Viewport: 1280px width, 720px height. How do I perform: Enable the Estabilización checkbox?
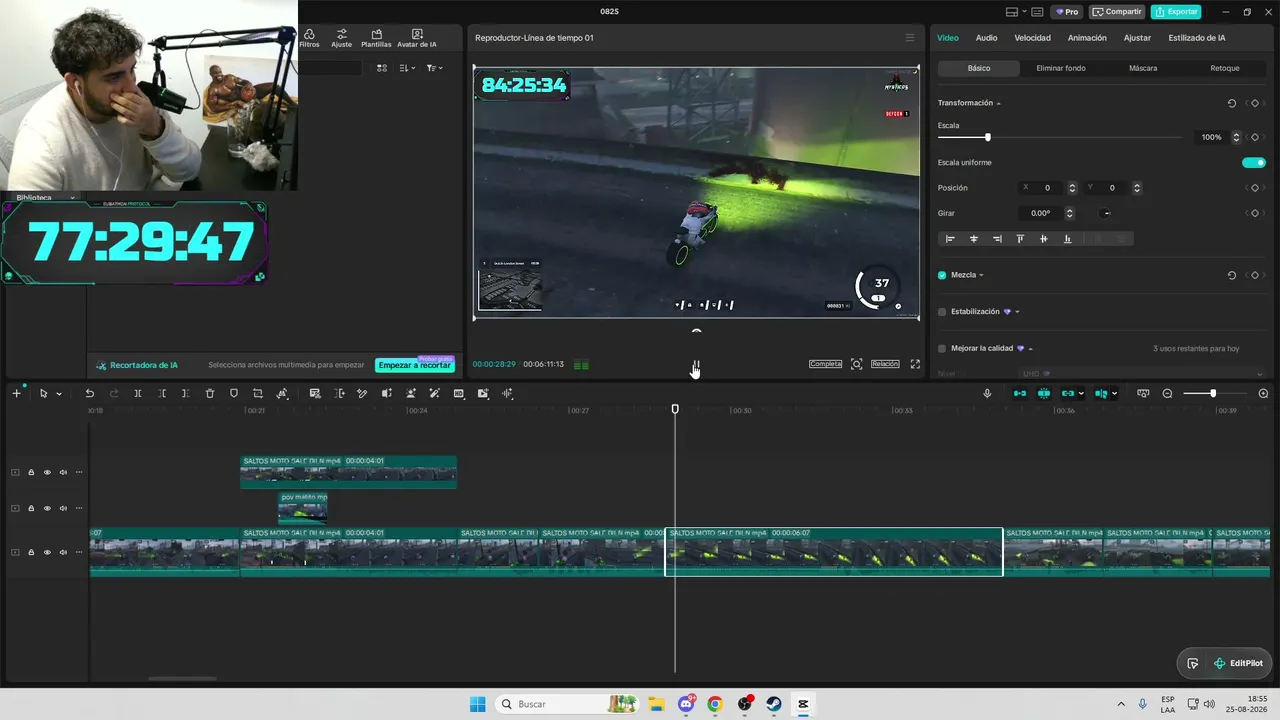942,312
